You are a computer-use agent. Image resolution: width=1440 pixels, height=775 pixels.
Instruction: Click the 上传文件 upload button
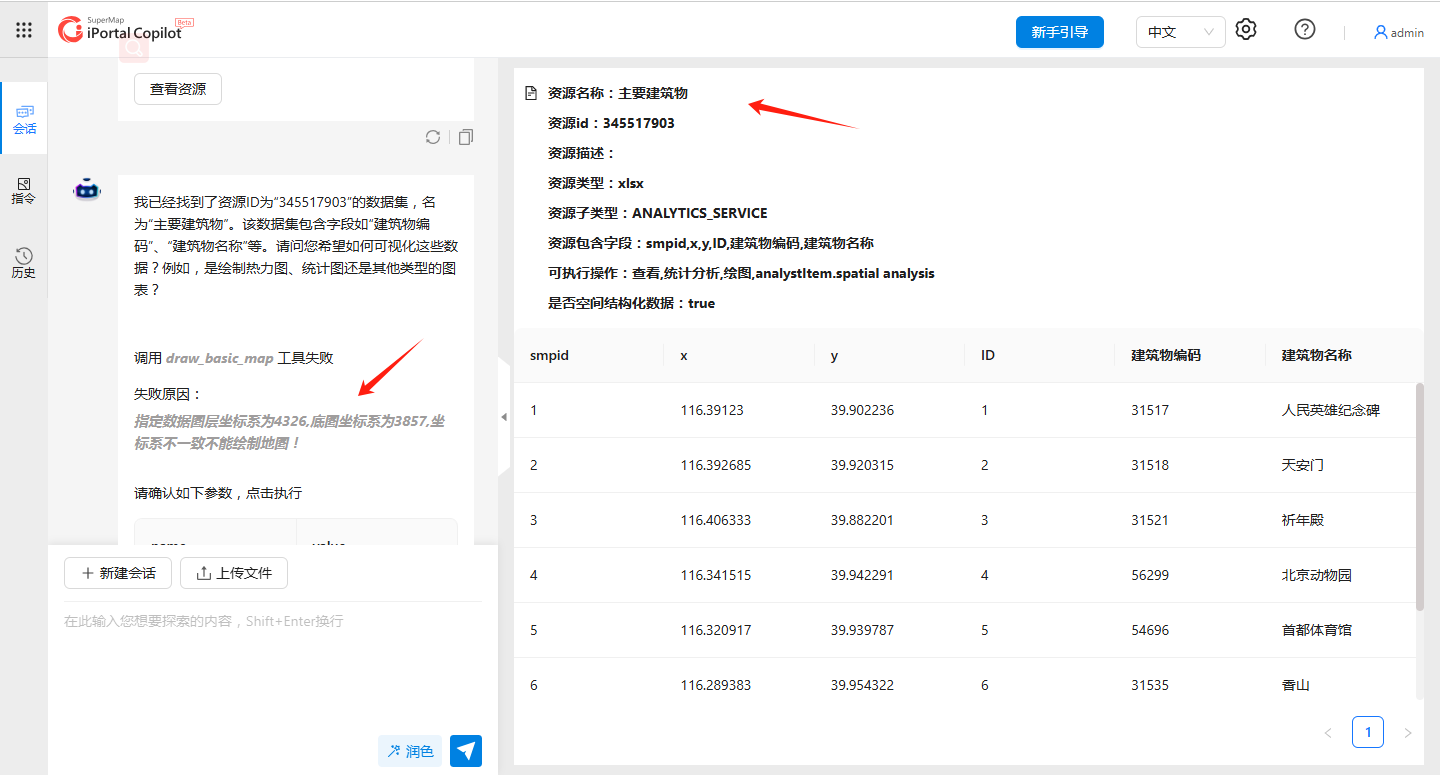coord(234,573)
